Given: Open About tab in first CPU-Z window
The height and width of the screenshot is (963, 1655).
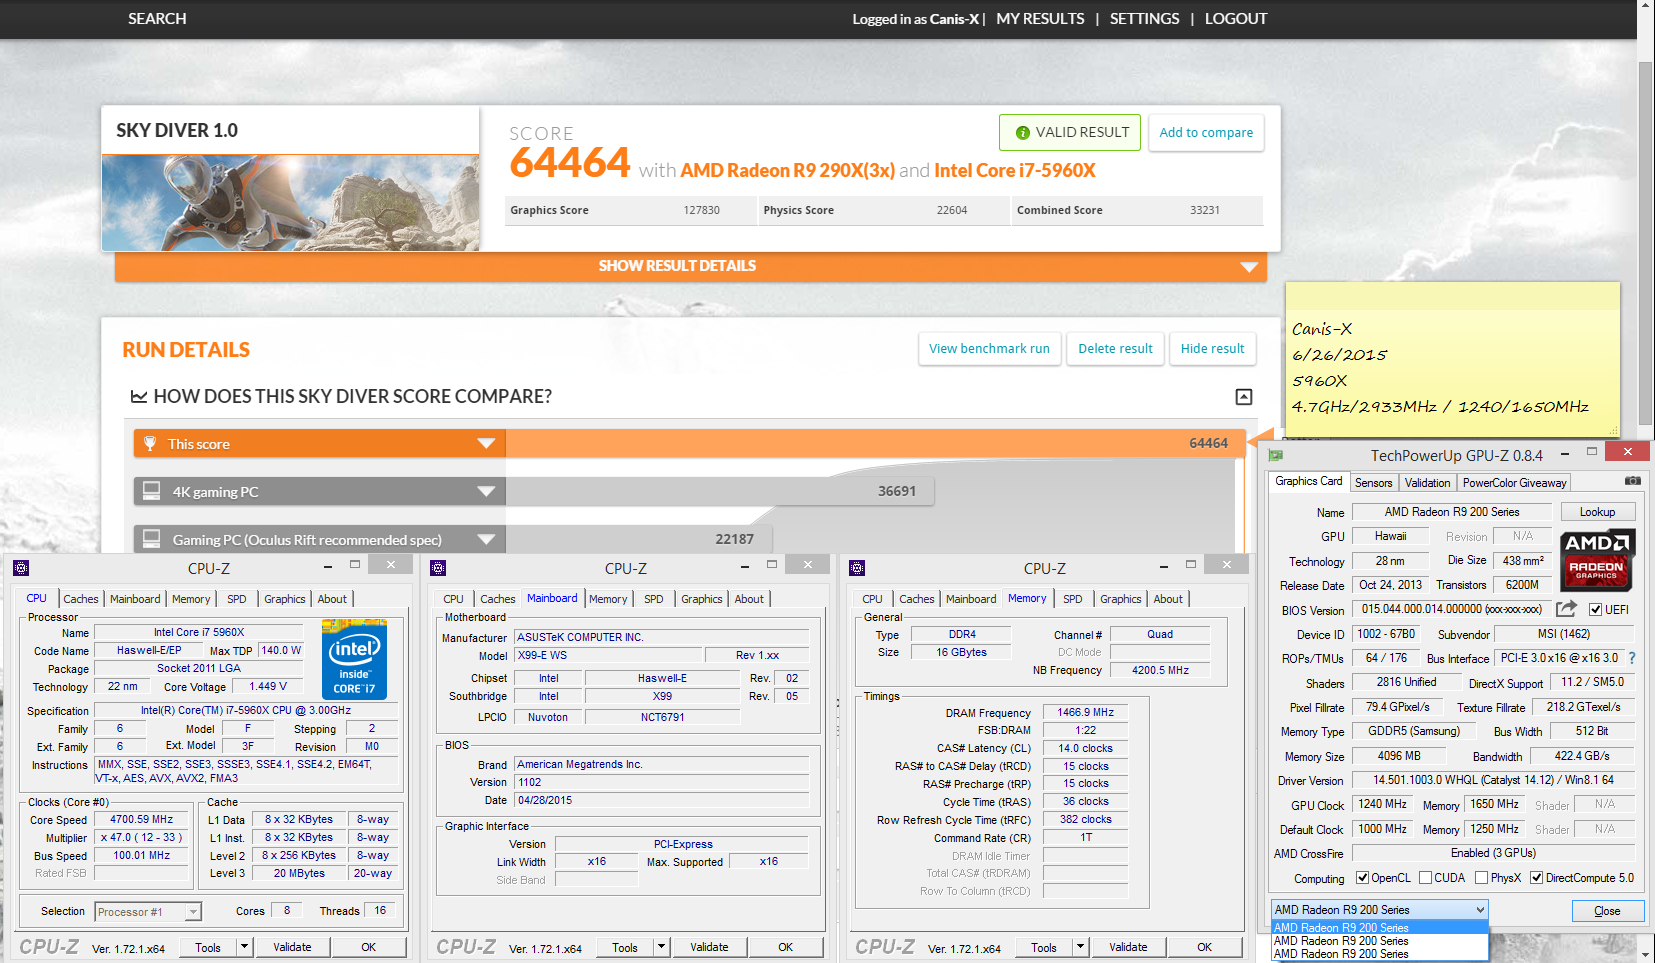Looking at the screenshot, I should click(x=332, y=599).
